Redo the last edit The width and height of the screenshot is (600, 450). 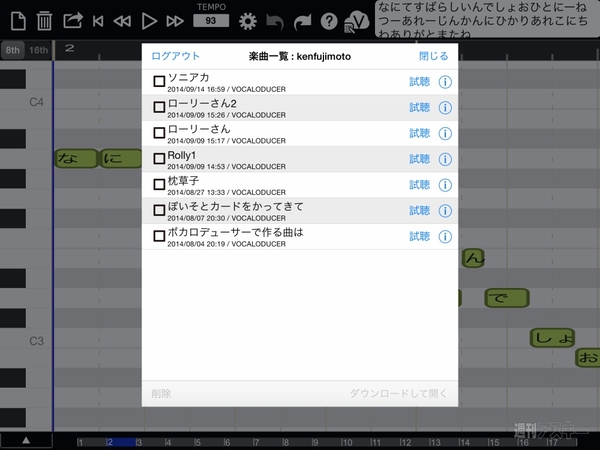pyautogui.click(x=302, y=22)
